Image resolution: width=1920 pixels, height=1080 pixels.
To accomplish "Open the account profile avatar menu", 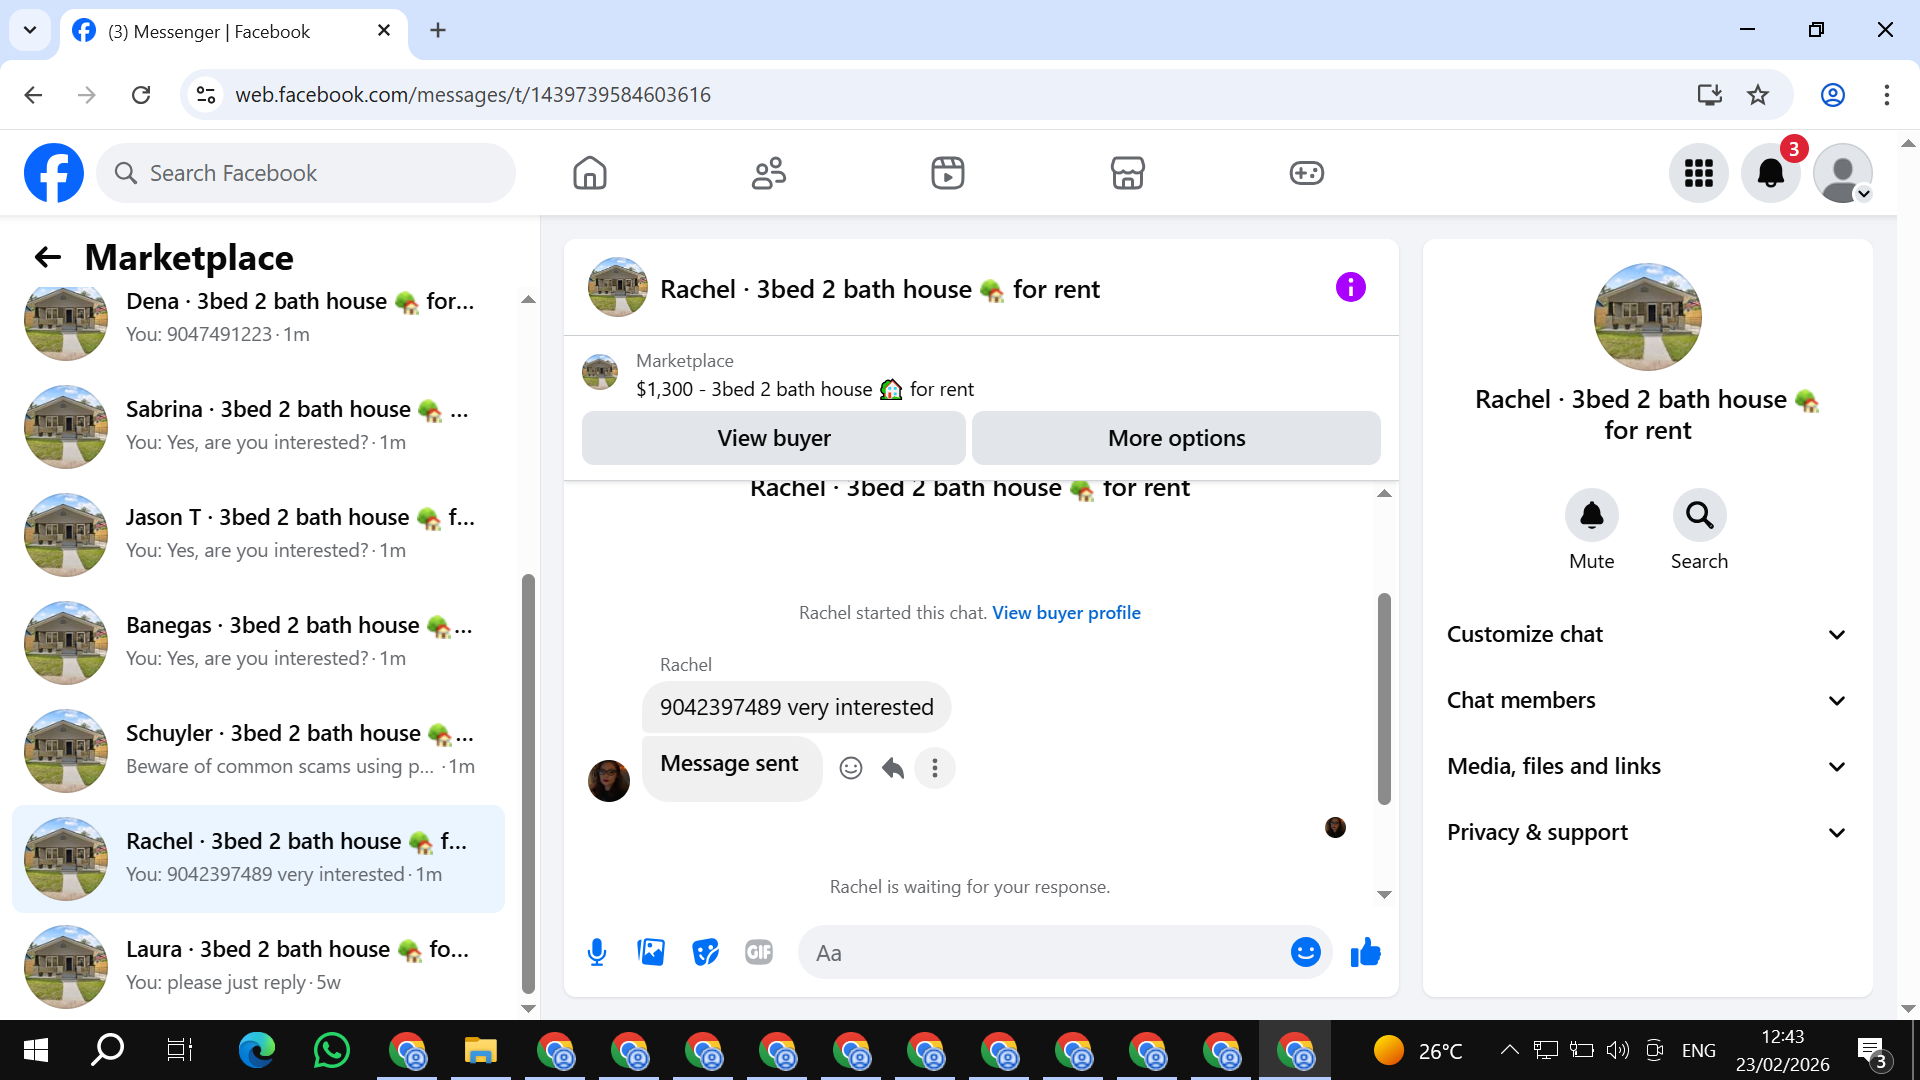I will (1843, 173).
